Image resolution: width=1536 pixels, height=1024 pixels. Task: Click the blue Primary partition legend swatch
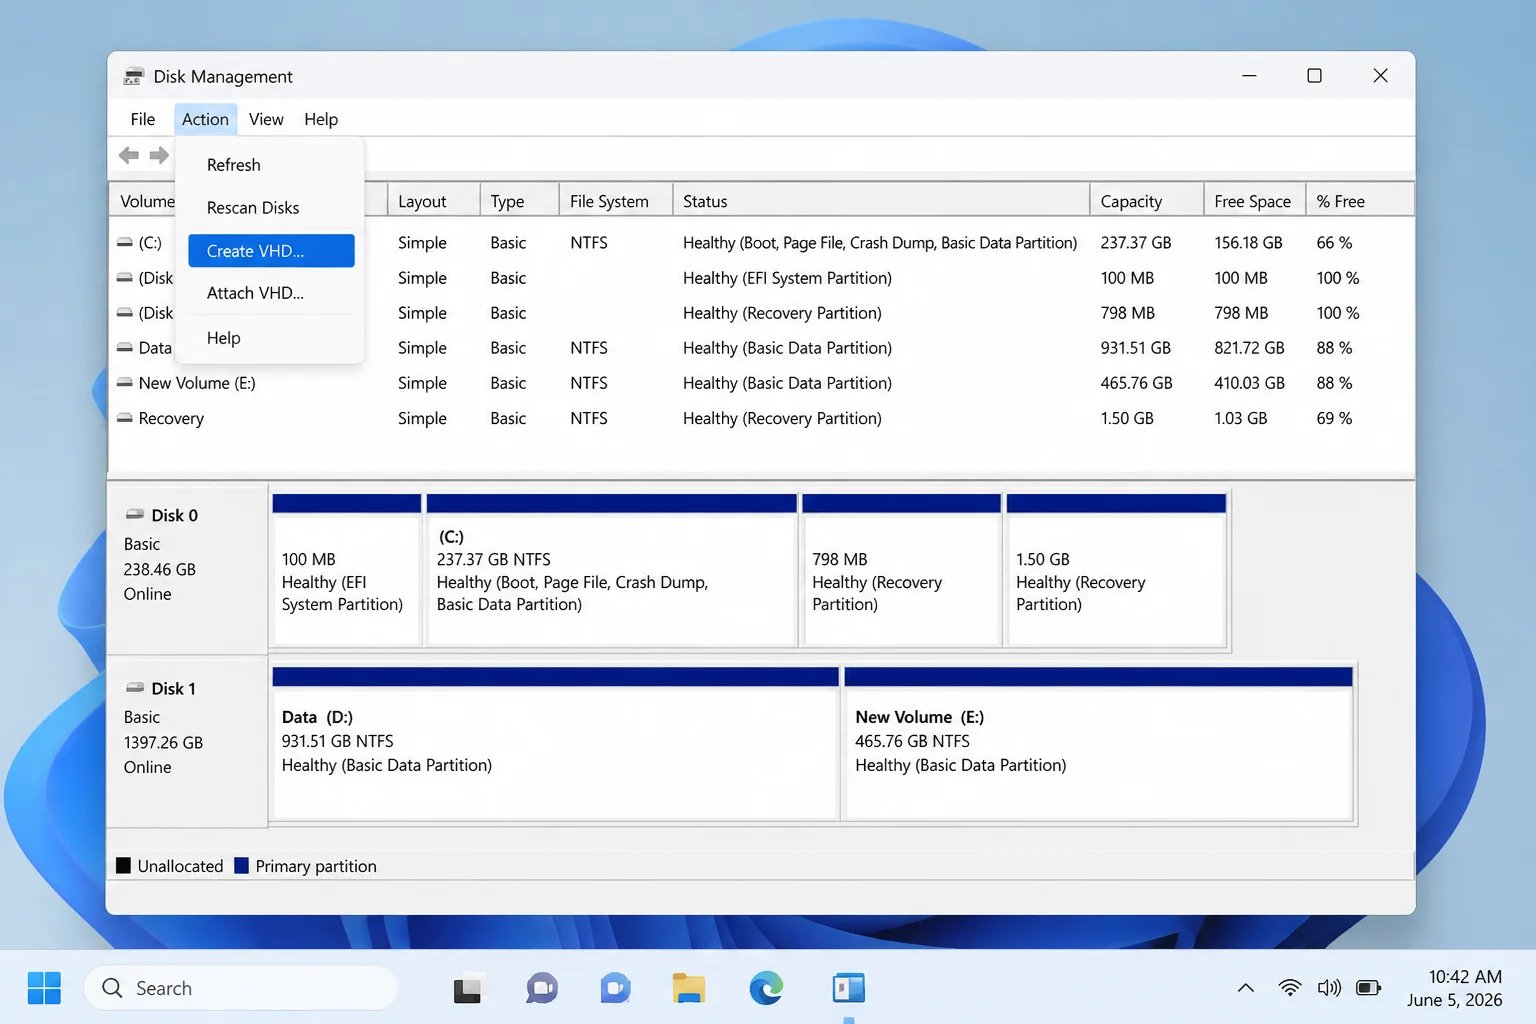(241, 866)
